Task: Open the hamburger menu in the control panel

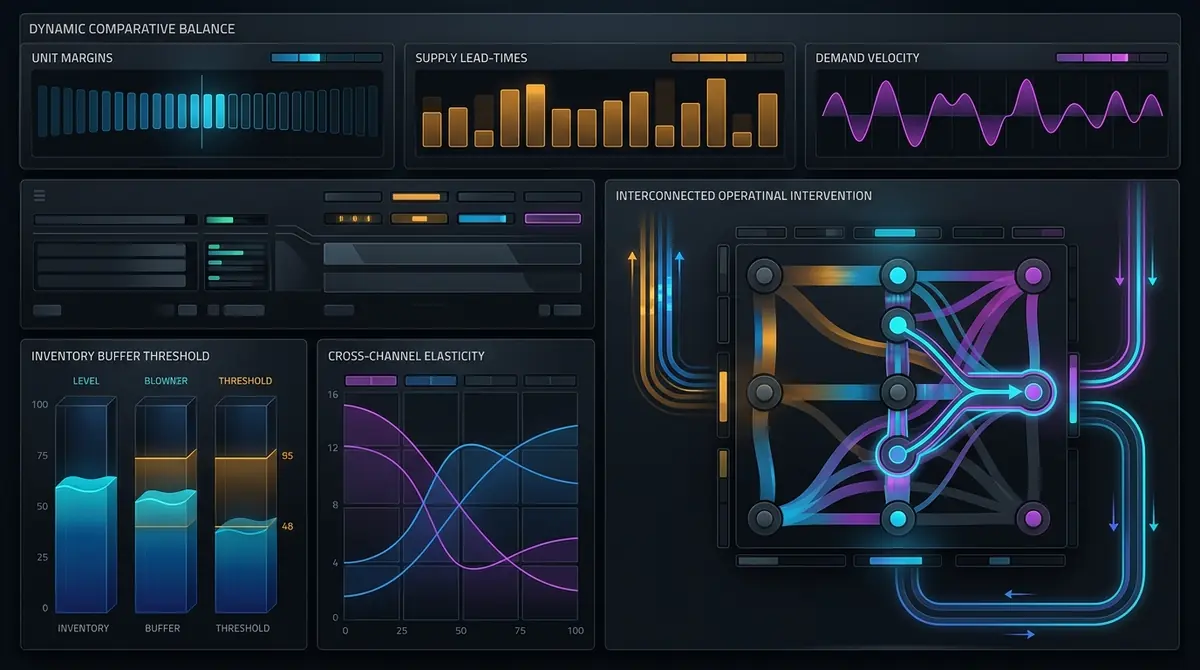Action: tap(40, 196)
